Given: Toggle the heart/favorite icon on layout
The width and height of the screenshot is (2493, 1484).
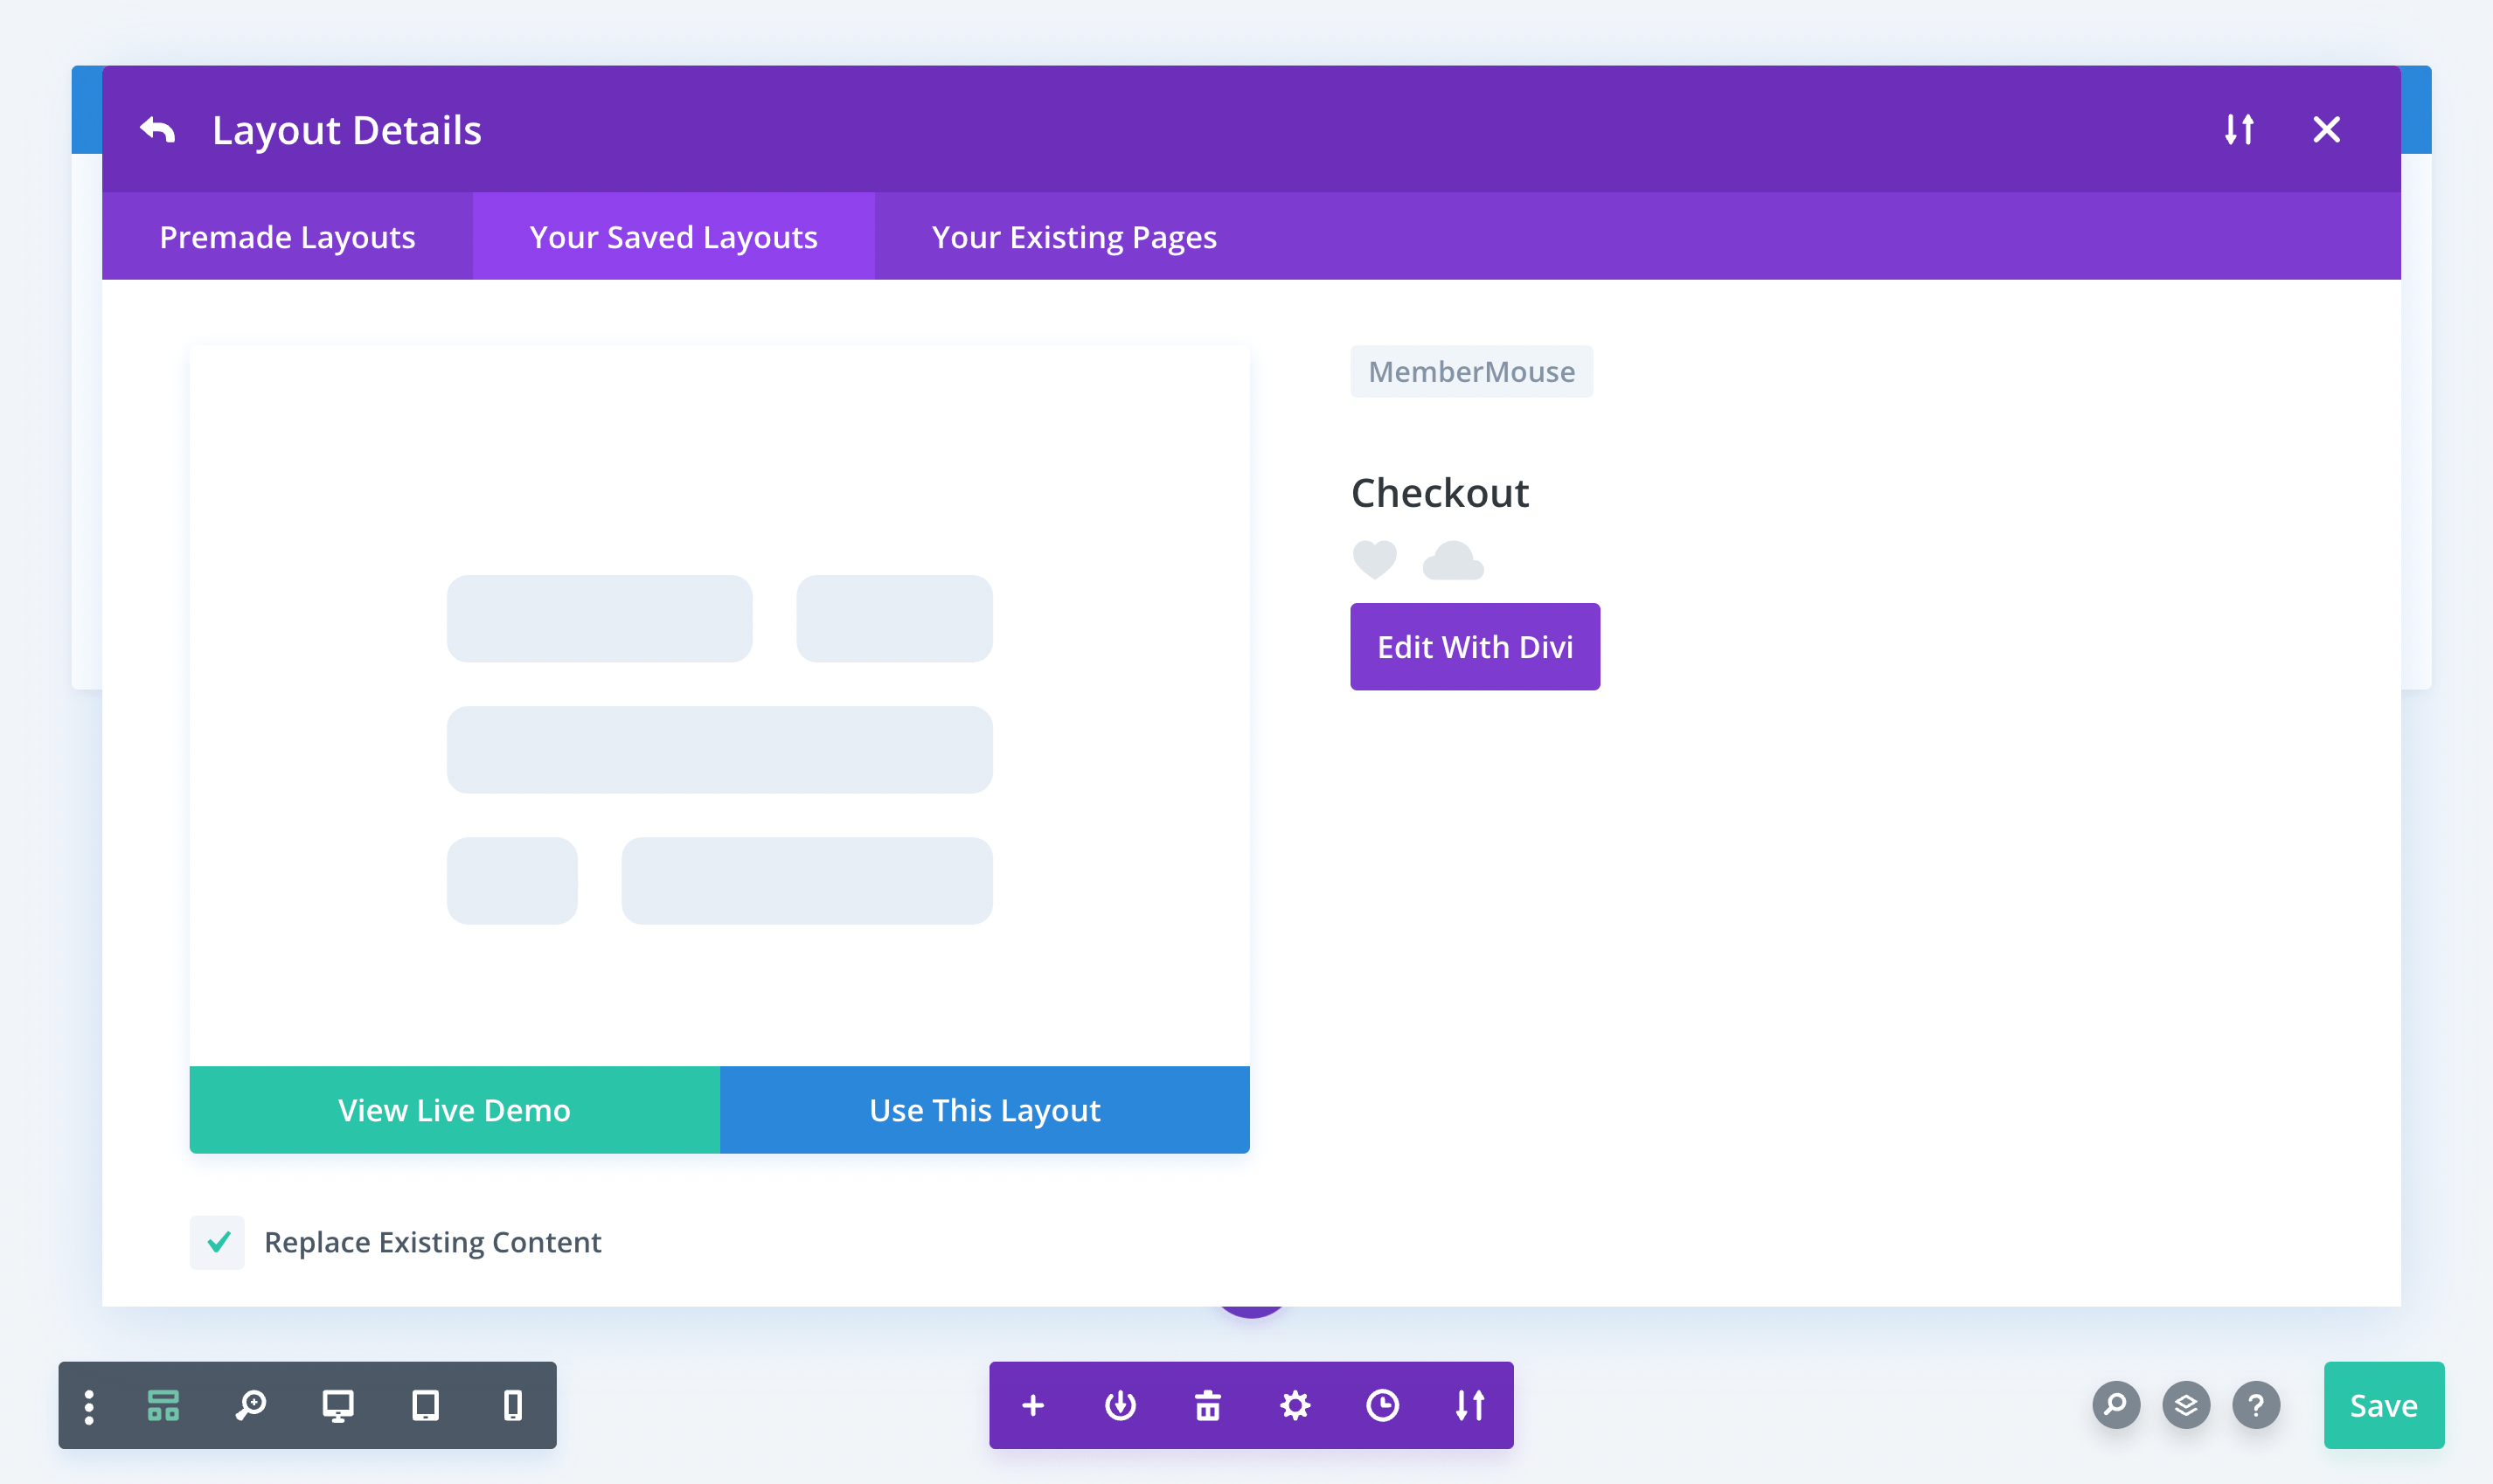Looking at the screenshot, I should 1377,562.
